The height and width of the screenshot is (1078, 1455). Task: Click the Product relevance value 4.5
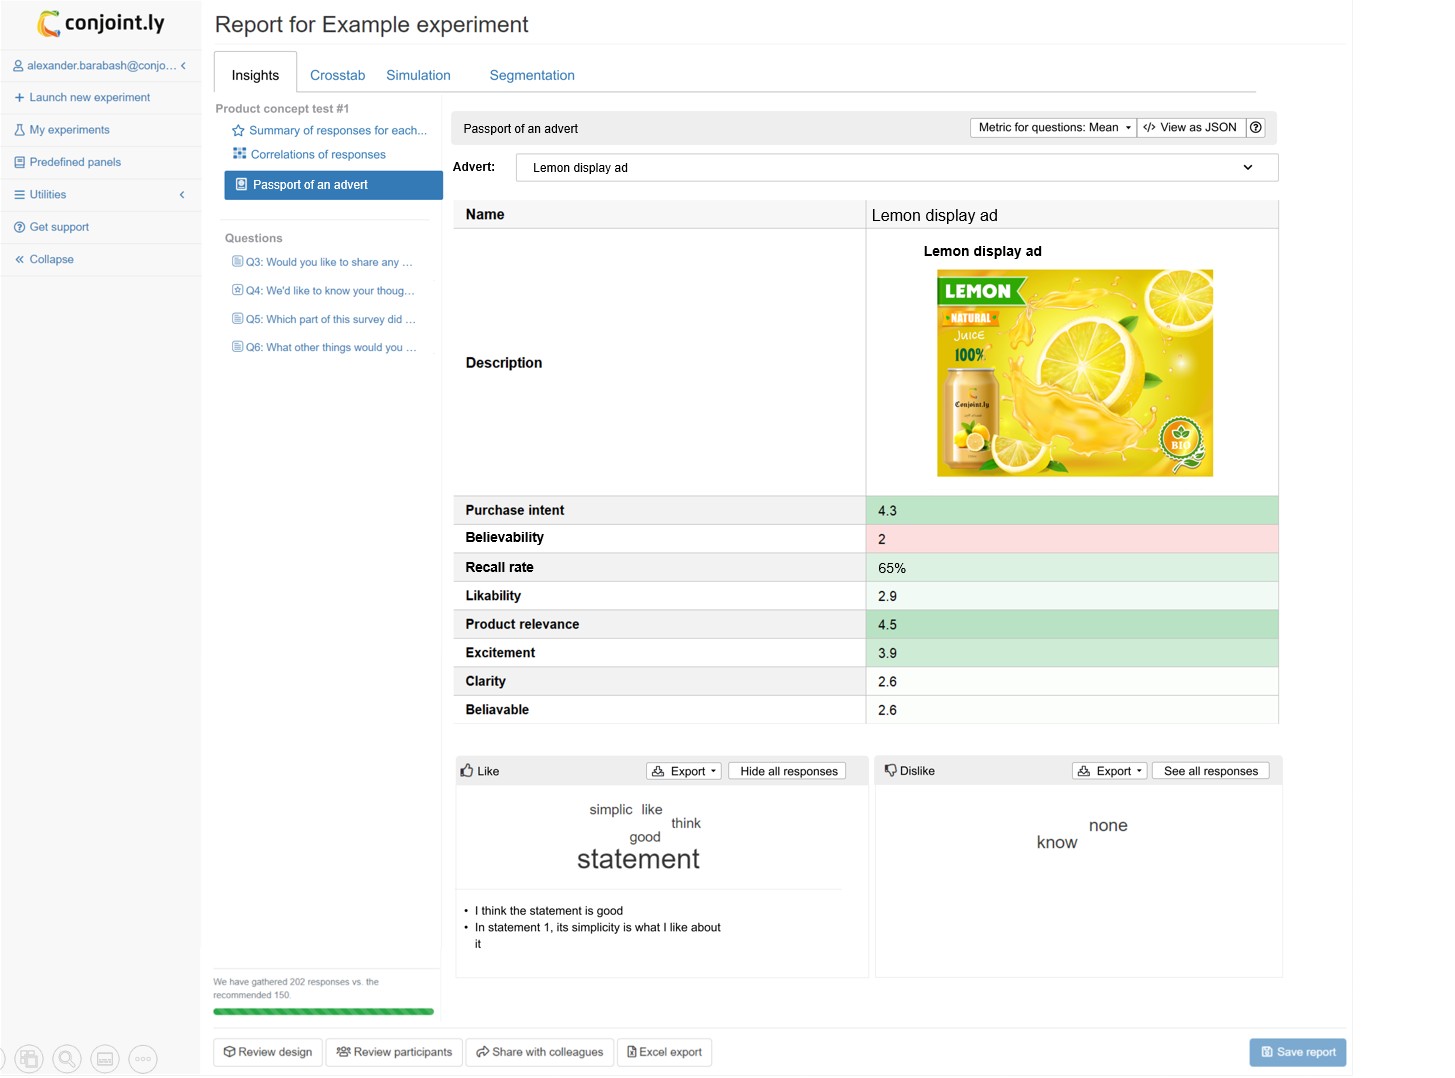887,625
